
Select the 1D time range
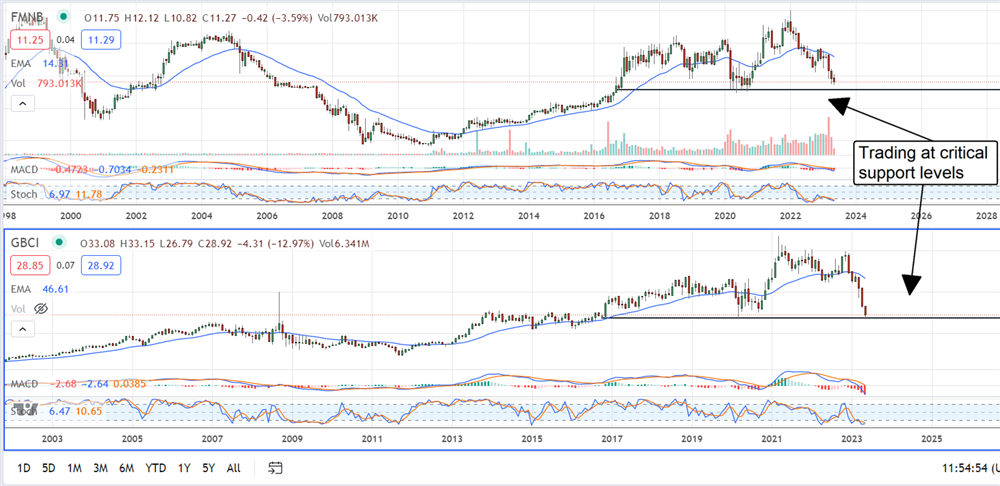(23, 468)
